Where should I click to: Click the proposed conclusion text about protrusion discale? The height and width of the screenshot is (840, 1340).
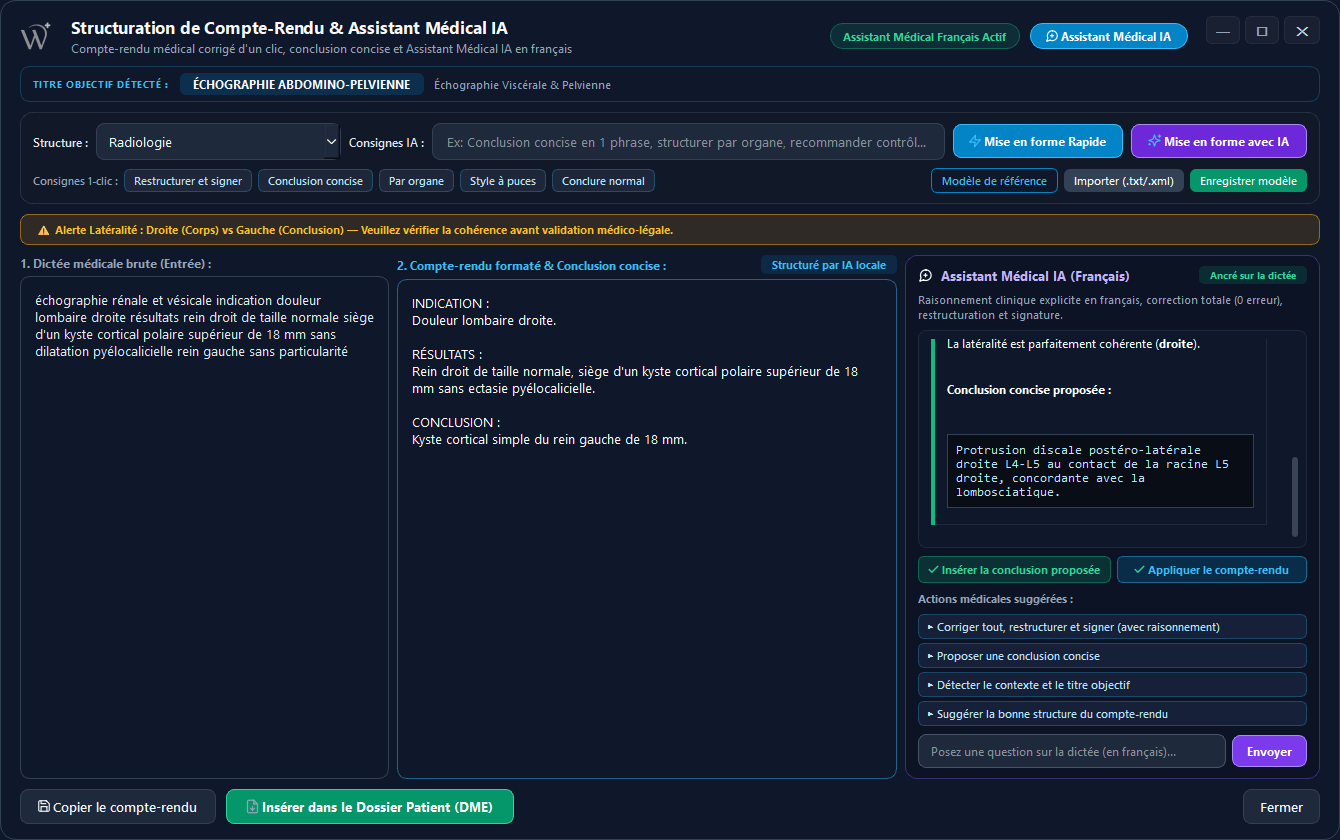click(x=1100, y=471)
